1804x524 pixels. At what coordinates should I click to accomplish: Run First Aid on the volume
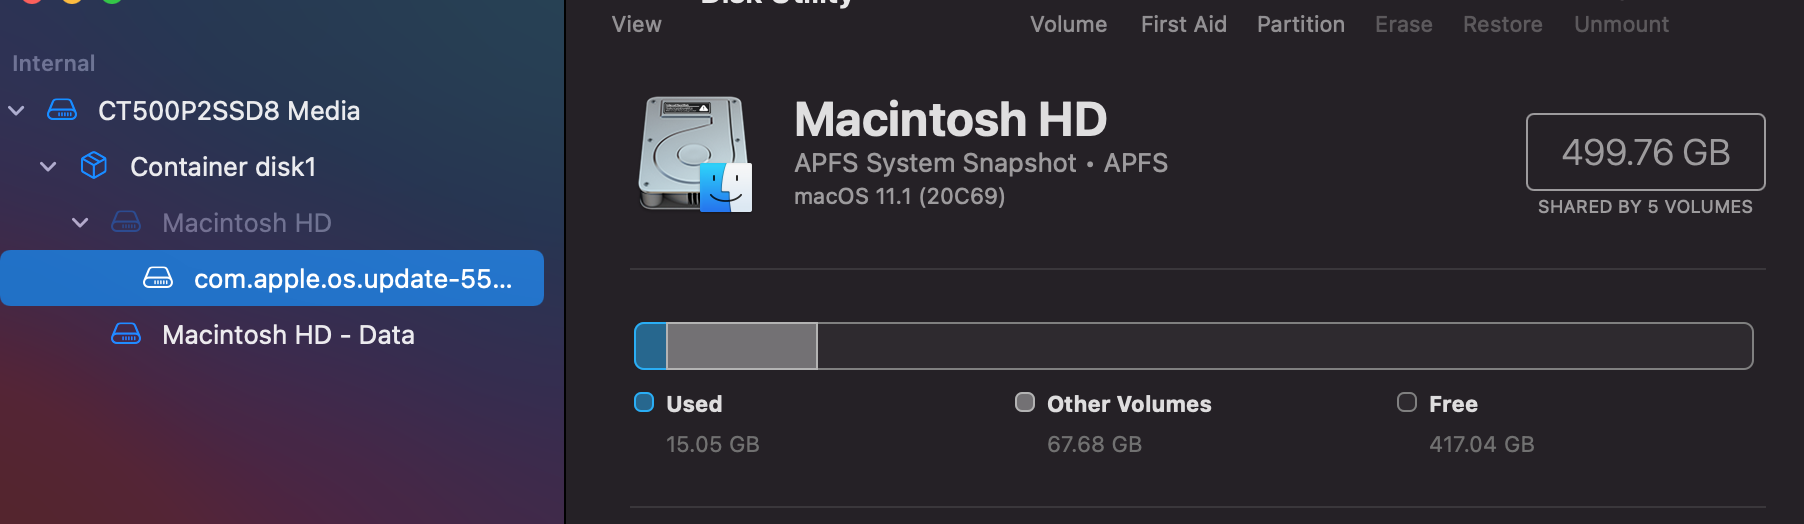click(1183, 24)
